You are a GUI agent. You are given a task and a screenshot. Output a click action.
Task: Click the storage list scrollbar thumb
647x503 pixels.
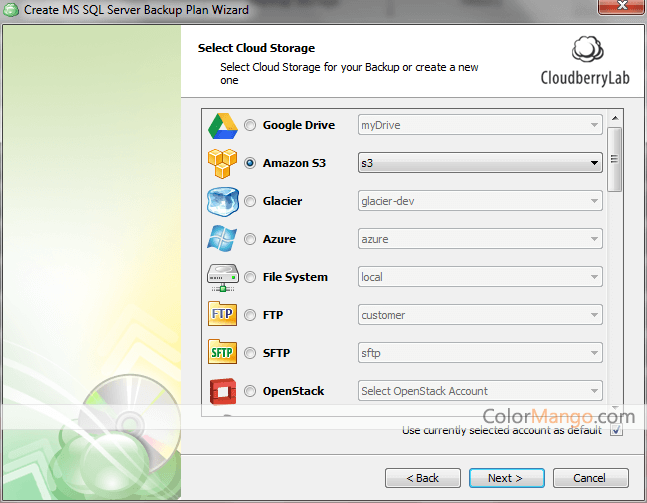click(614, 159)
